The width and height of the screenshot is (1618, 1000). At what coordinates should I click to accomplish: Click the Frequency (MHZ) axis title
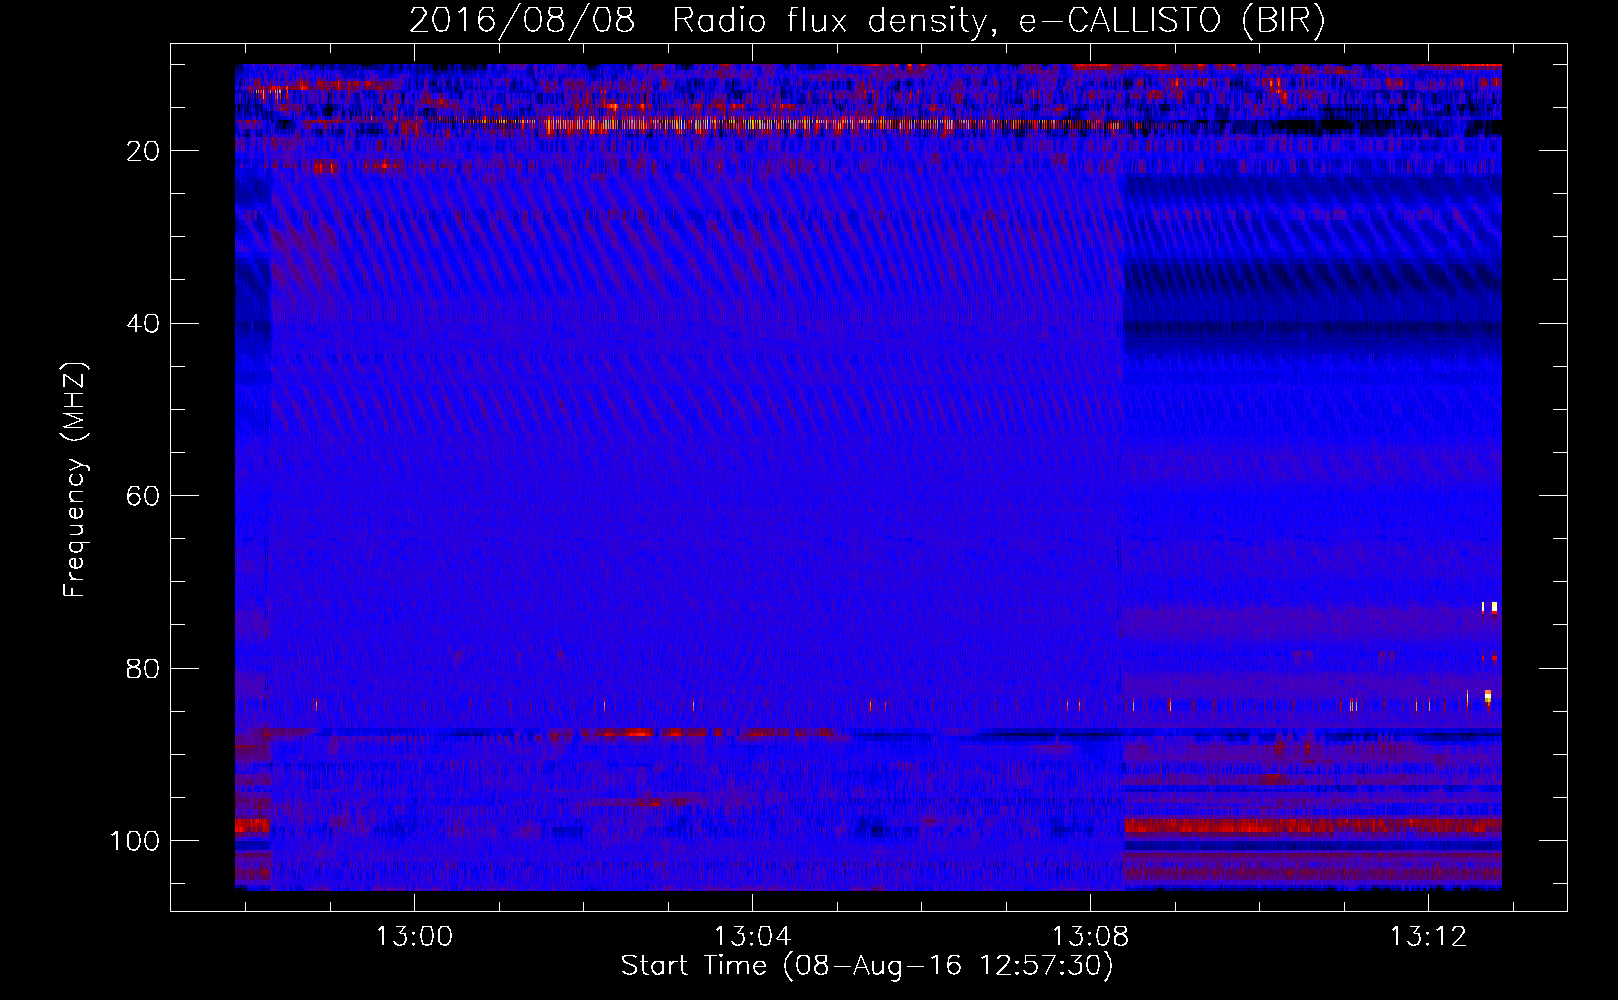76,480
